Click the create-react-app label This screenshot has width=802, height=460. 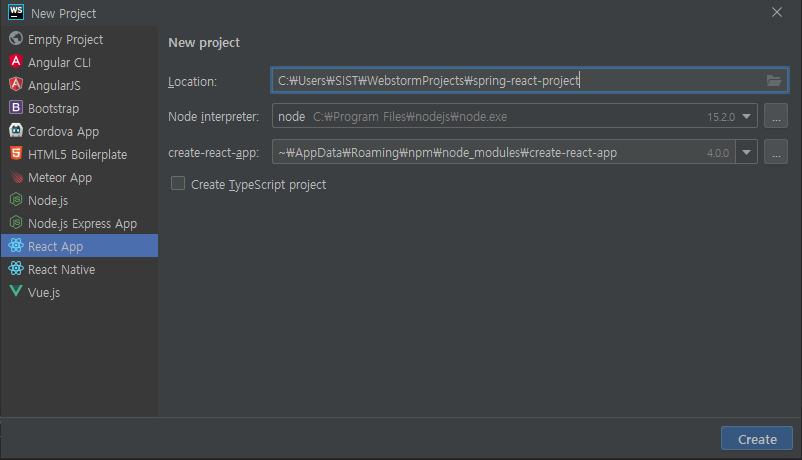click(213, 152)
